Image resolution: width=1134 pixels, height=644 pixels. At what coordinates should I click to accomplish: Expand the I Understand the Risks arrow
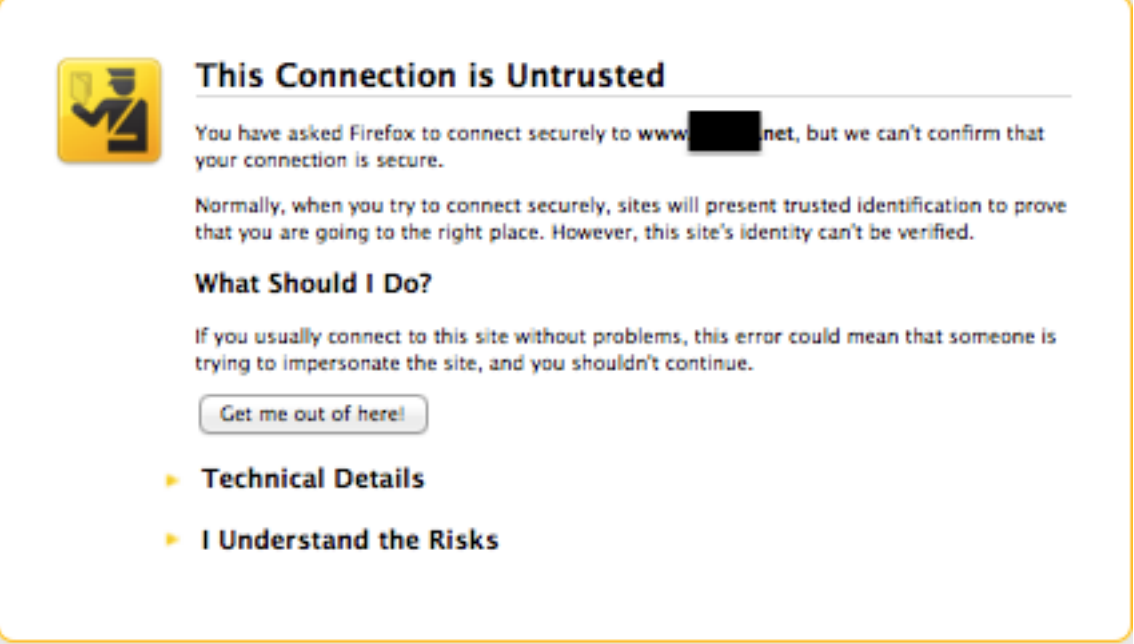172,541
